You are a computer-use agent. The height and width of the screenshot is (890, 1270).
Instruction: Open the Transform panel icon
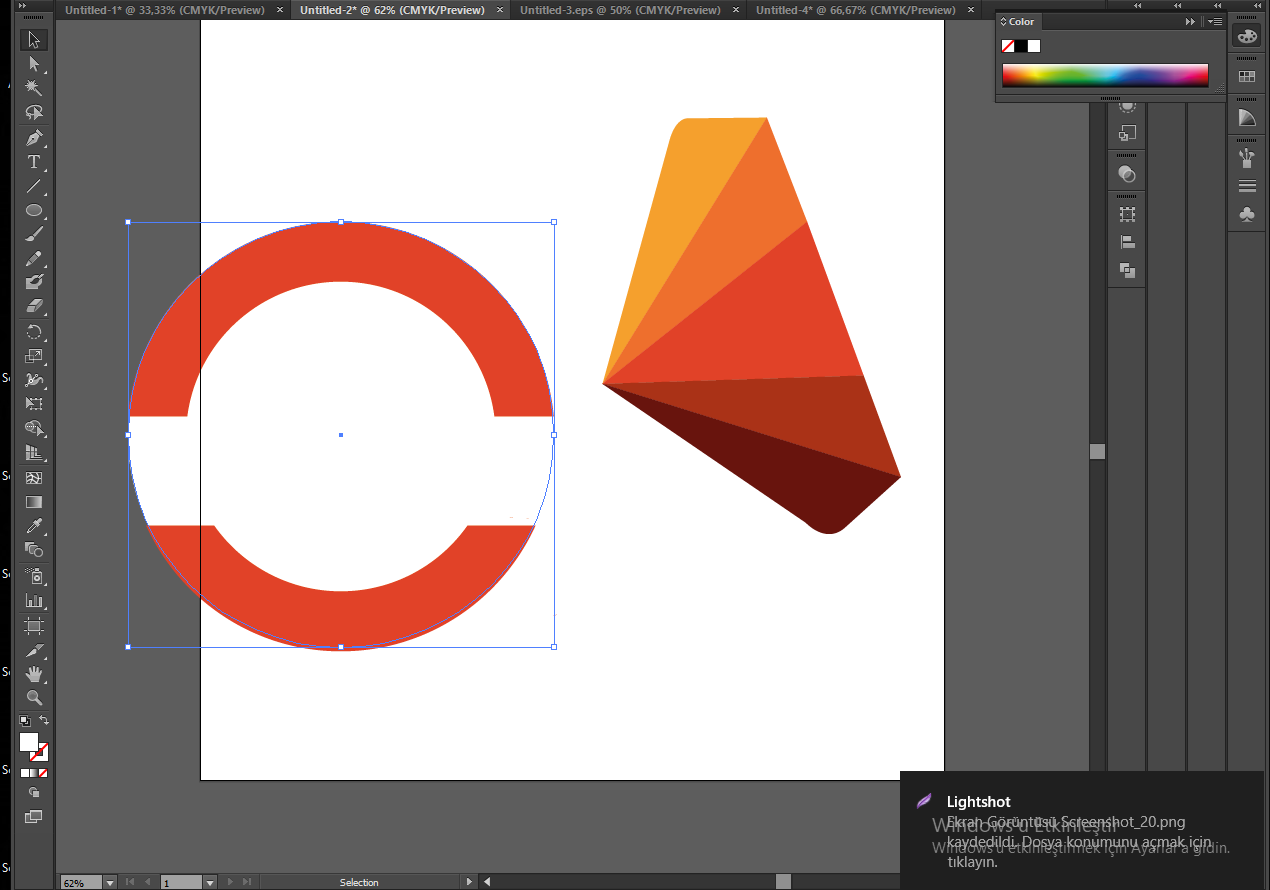1127,214
